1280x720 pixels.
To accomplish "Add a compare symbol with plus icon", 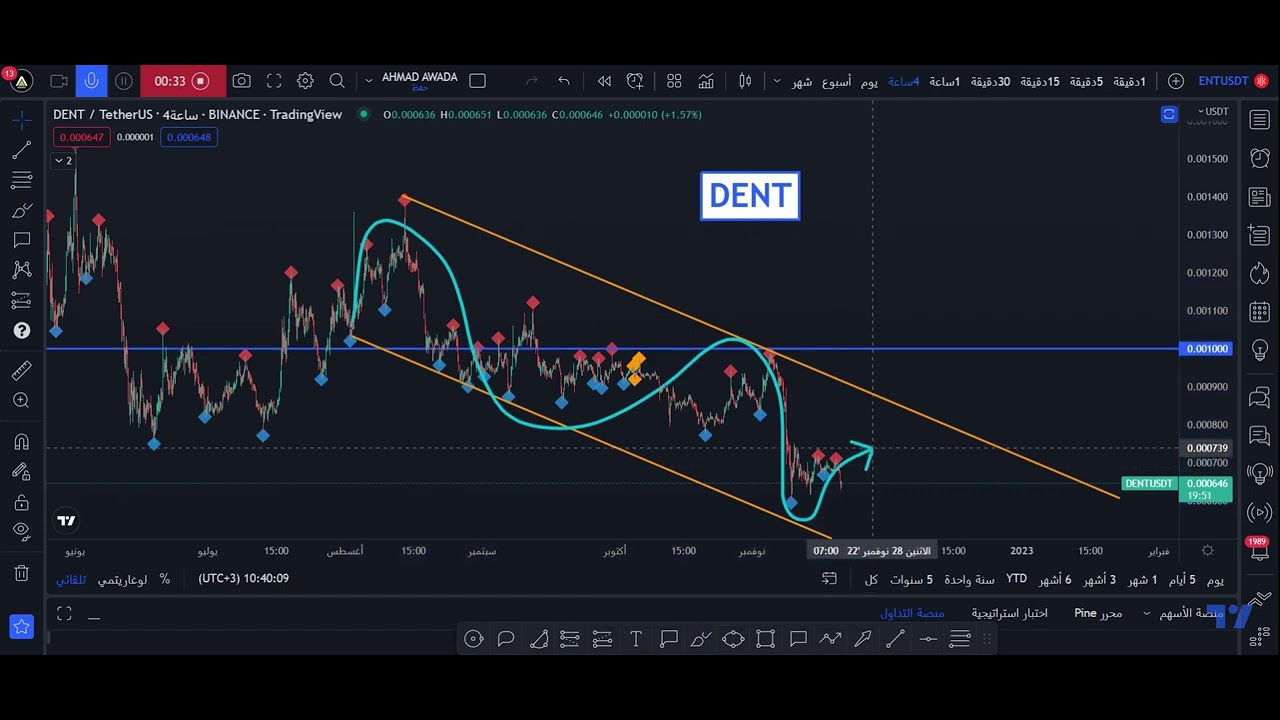I will 1176,81.
